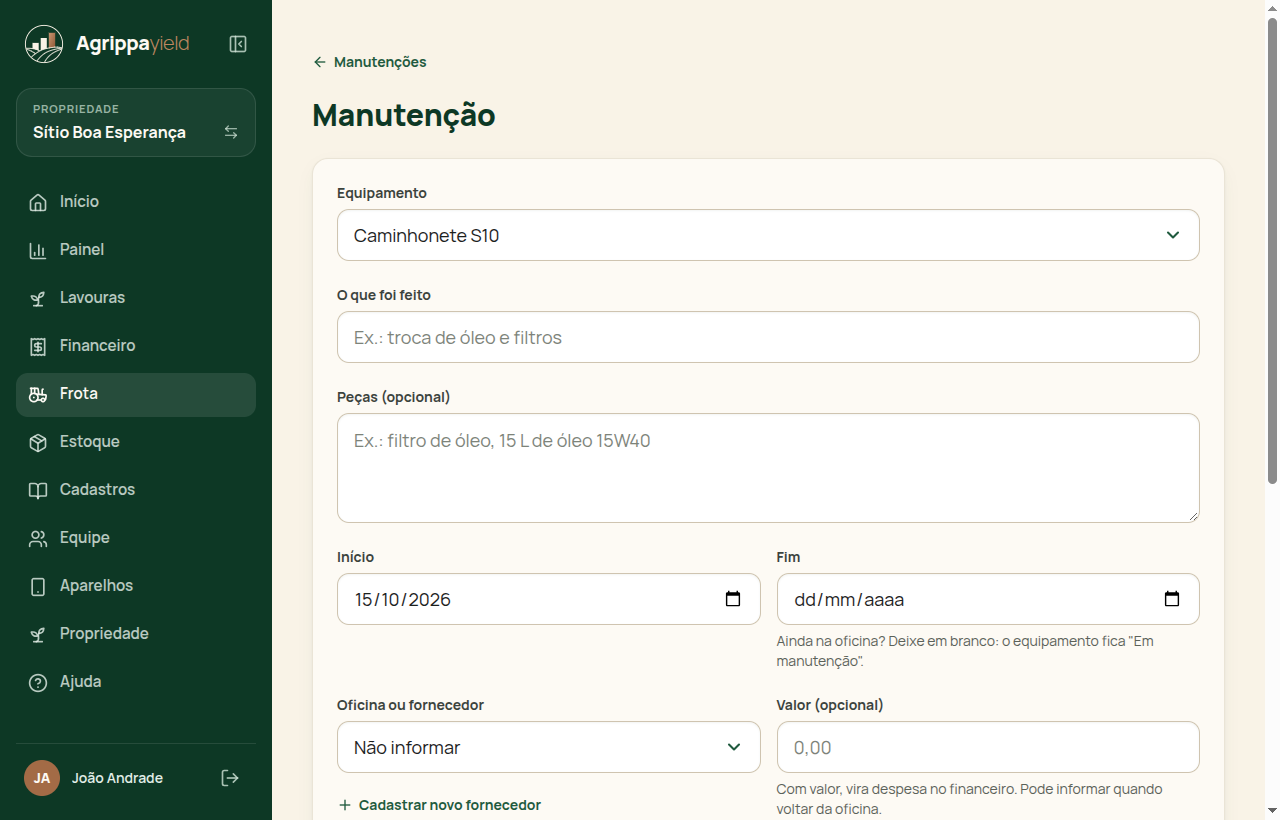Screen dimensions: 1280x820
Task: Click the page vertical scrollbar
Action: pos(1272,250)
